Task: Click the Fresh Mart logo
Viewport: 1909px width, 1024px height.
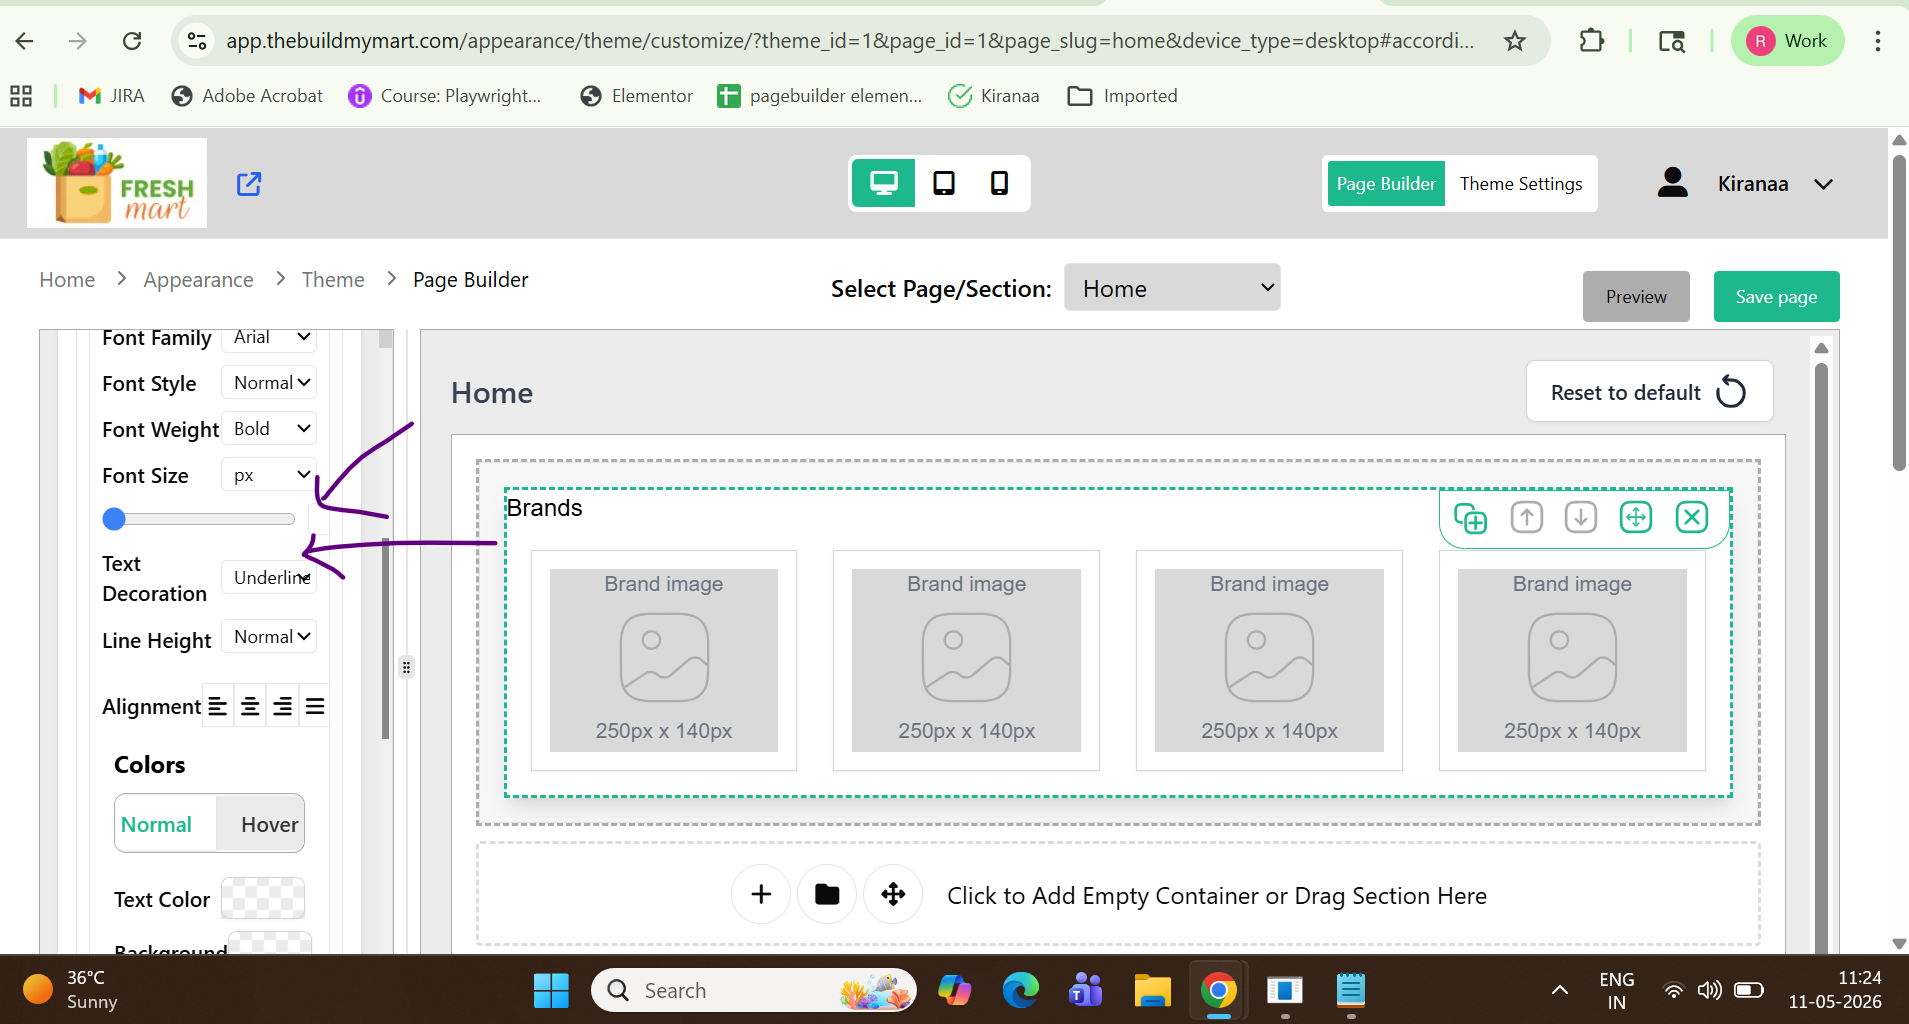Action: 117,183
